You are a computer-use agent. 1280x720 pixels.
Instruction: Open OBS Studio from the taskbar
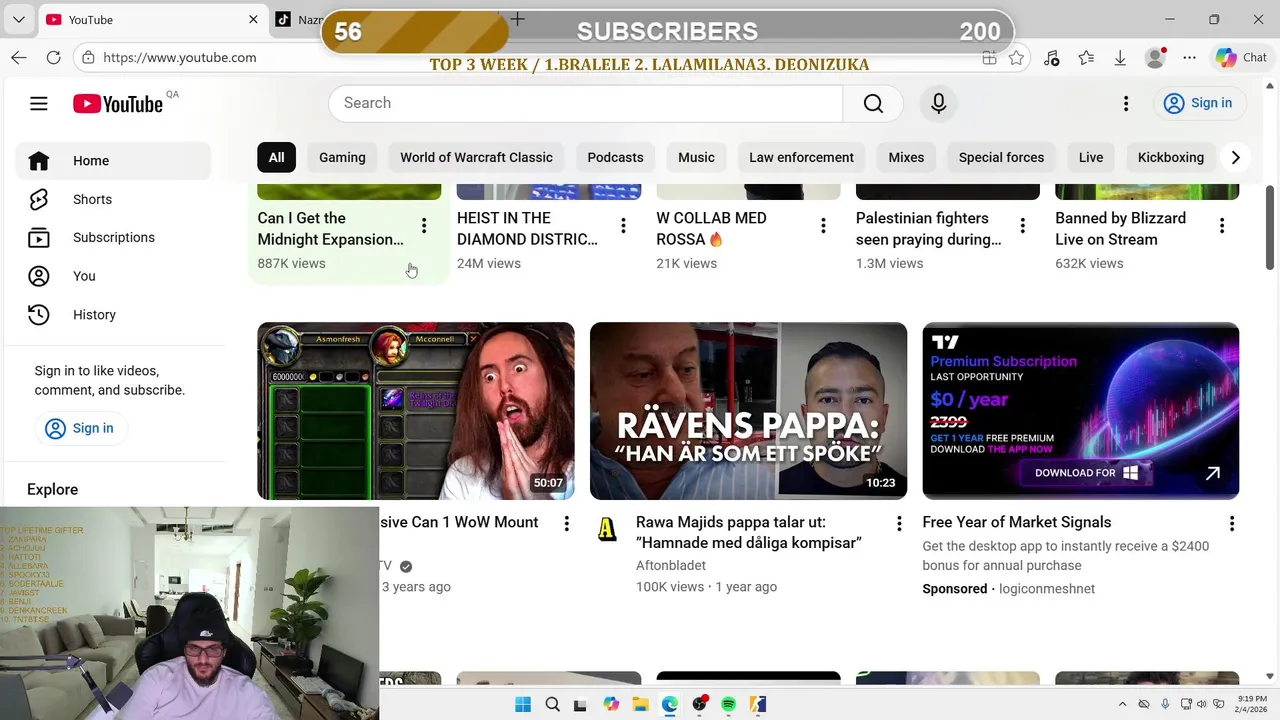[x=699, y=704]
